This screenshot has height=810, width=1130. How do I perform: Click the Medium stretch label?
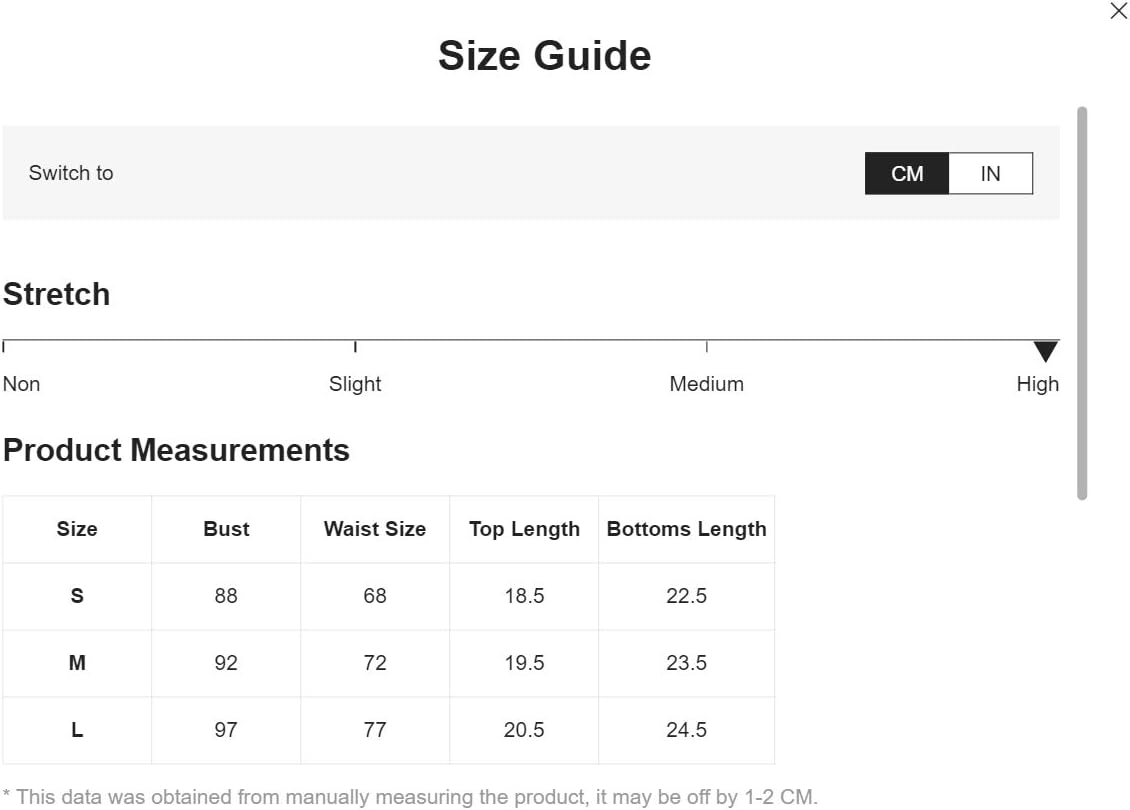[706, 384]
